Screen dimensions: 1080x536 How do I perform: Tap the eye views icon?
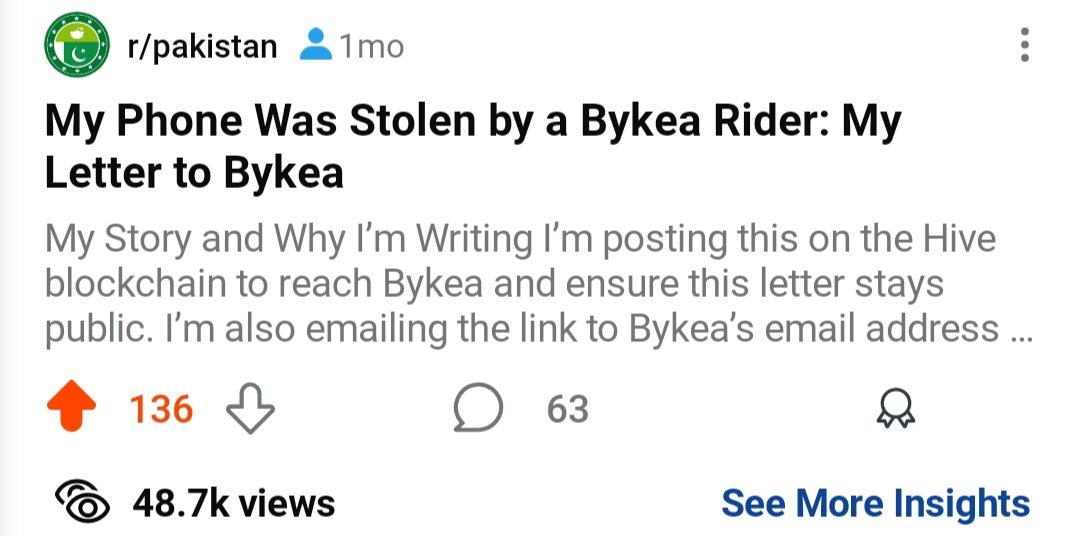(x=83, y=502)
